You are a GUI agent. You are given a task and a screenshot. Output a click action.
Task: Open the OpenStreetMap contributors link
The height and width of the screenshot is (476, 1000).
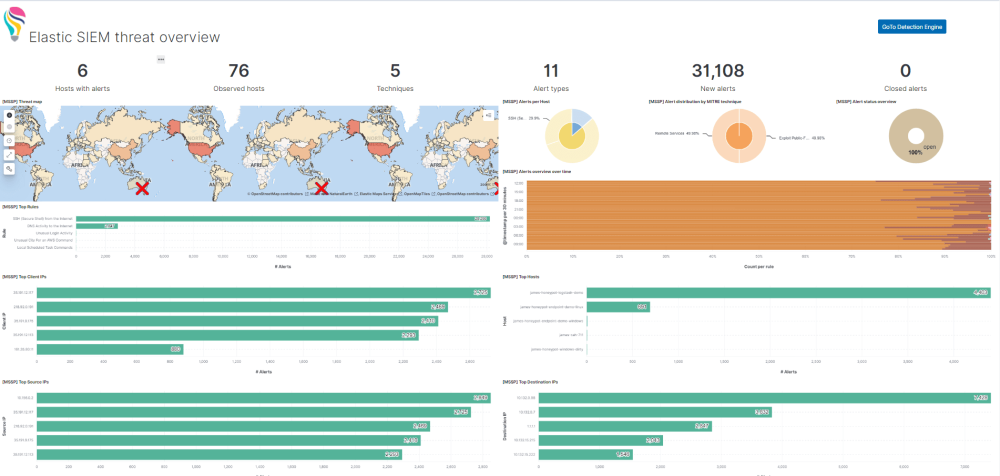click(274, 192)
